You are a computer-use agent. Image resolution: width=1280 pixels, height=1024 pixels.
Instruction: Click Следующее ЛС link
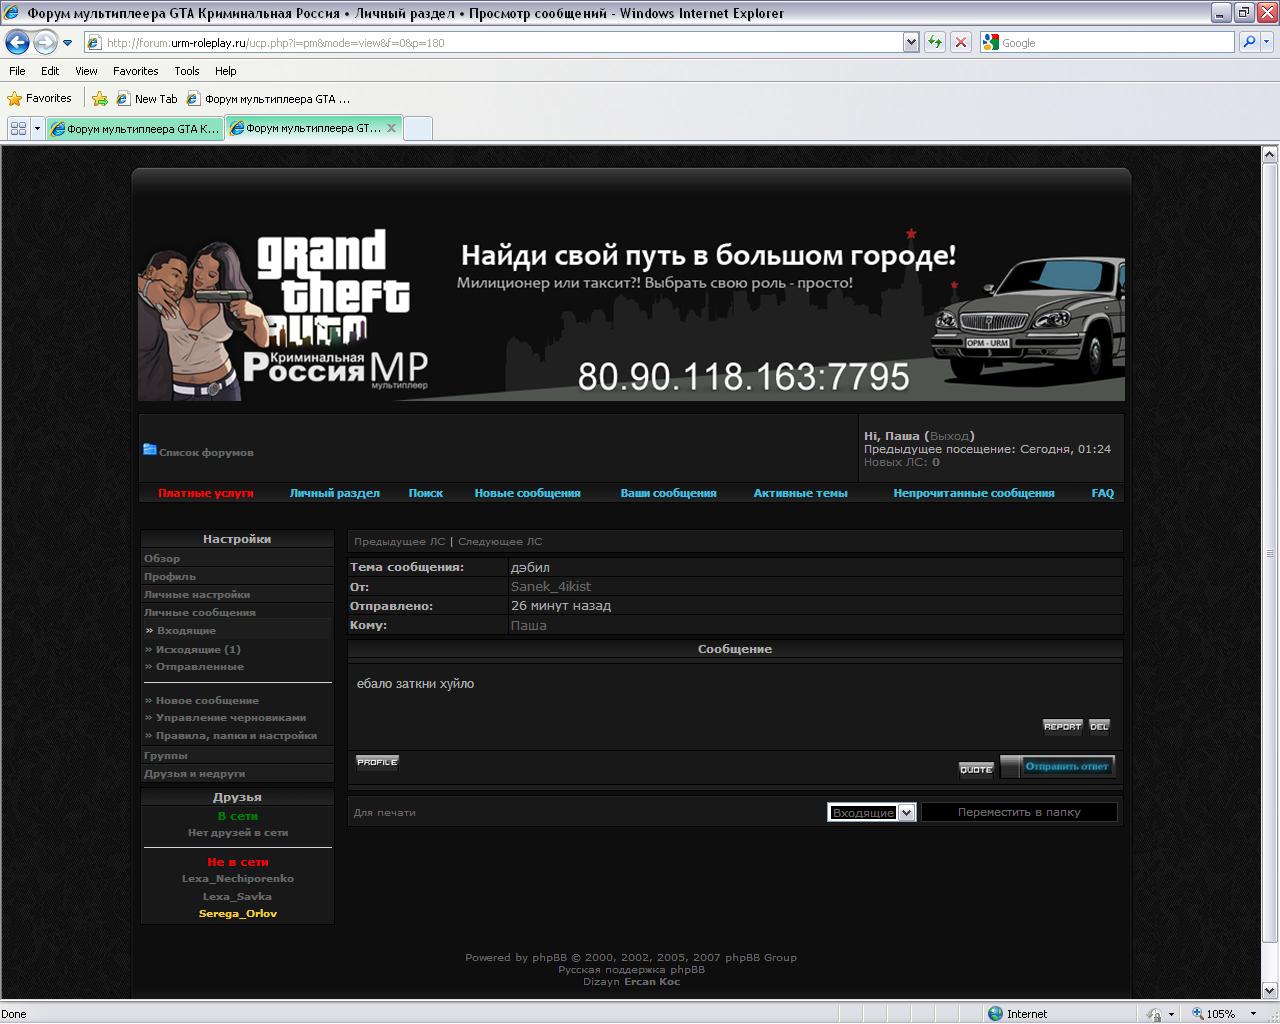point(500,542)
